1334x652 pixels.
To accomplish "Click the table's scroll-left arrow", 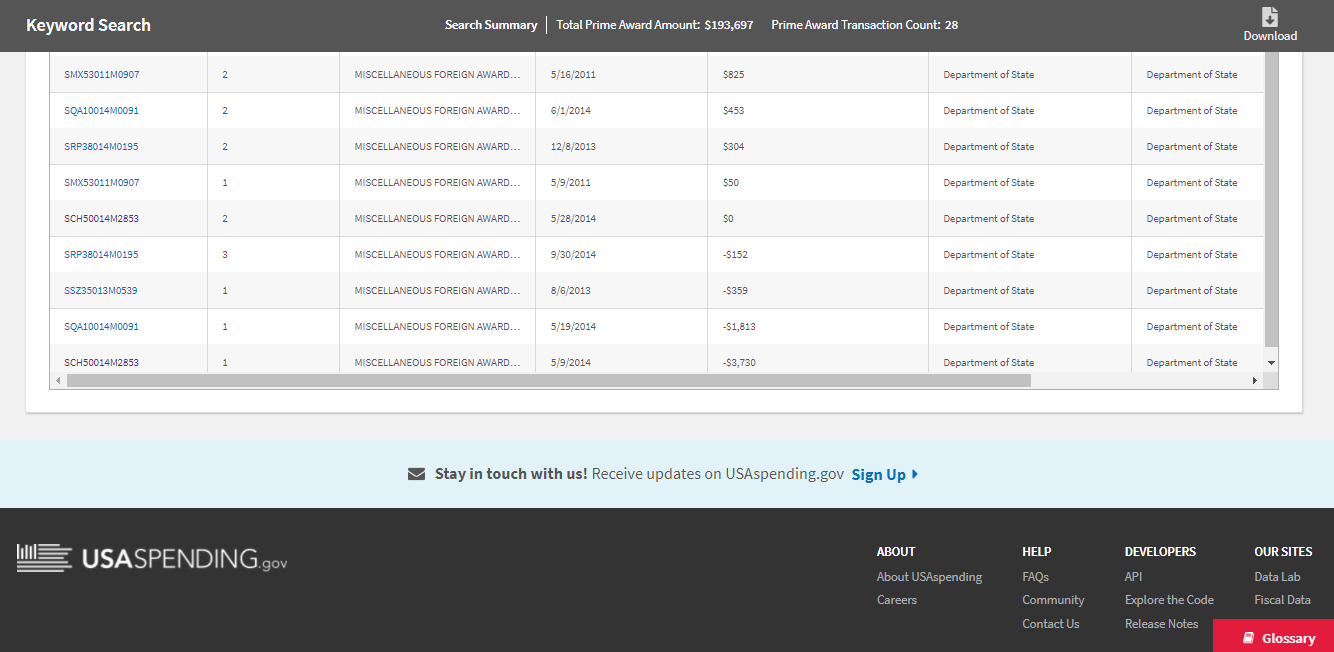I will [x=58, y=380].
